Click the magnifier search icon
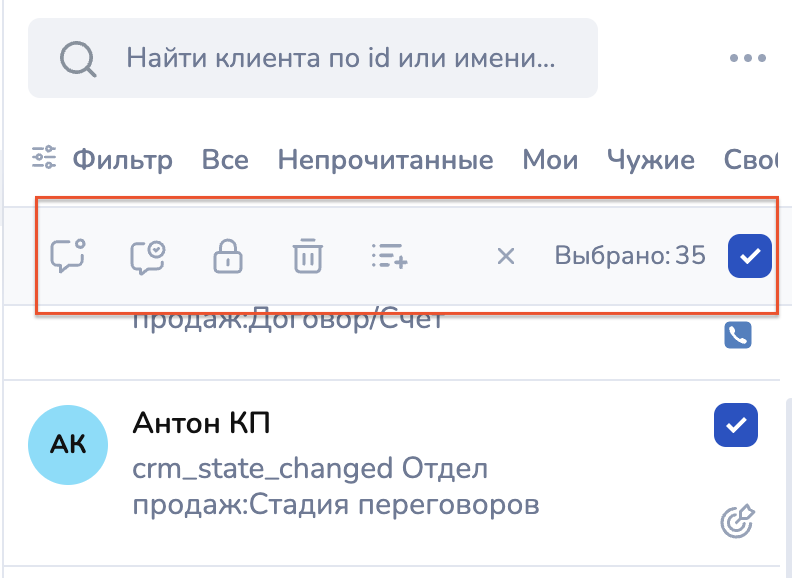The height and width of the screenshot is (578, 792). click(76, 58)
